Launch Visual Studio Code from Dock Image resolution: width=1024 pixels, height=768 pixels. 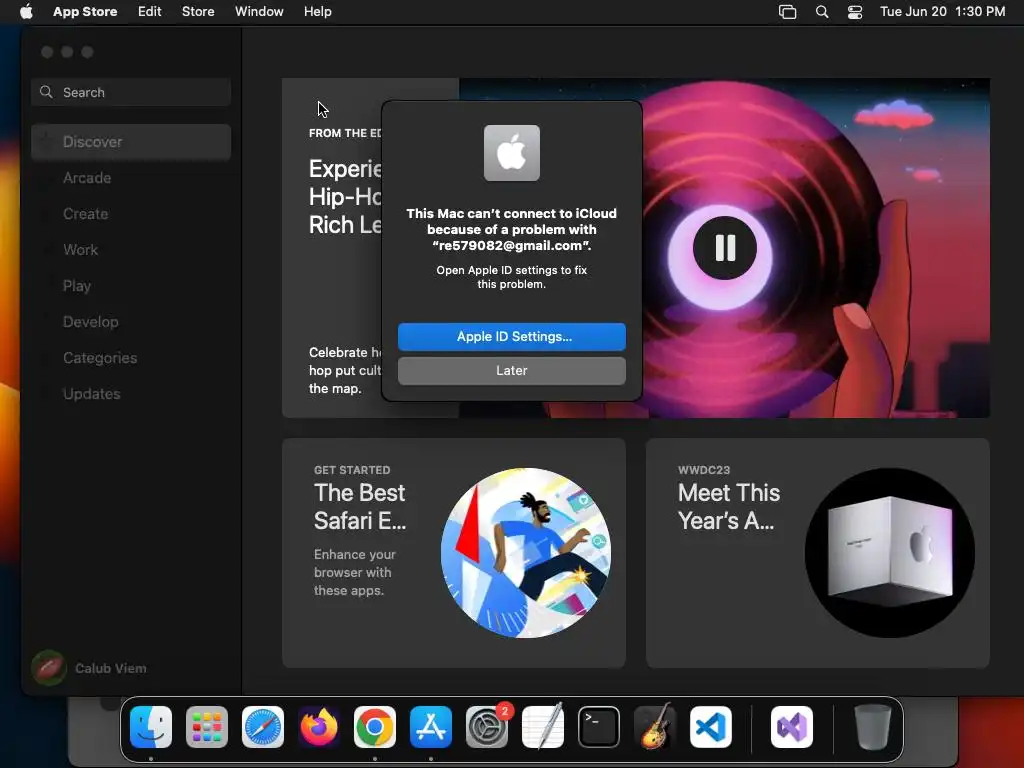pos(711,727)
